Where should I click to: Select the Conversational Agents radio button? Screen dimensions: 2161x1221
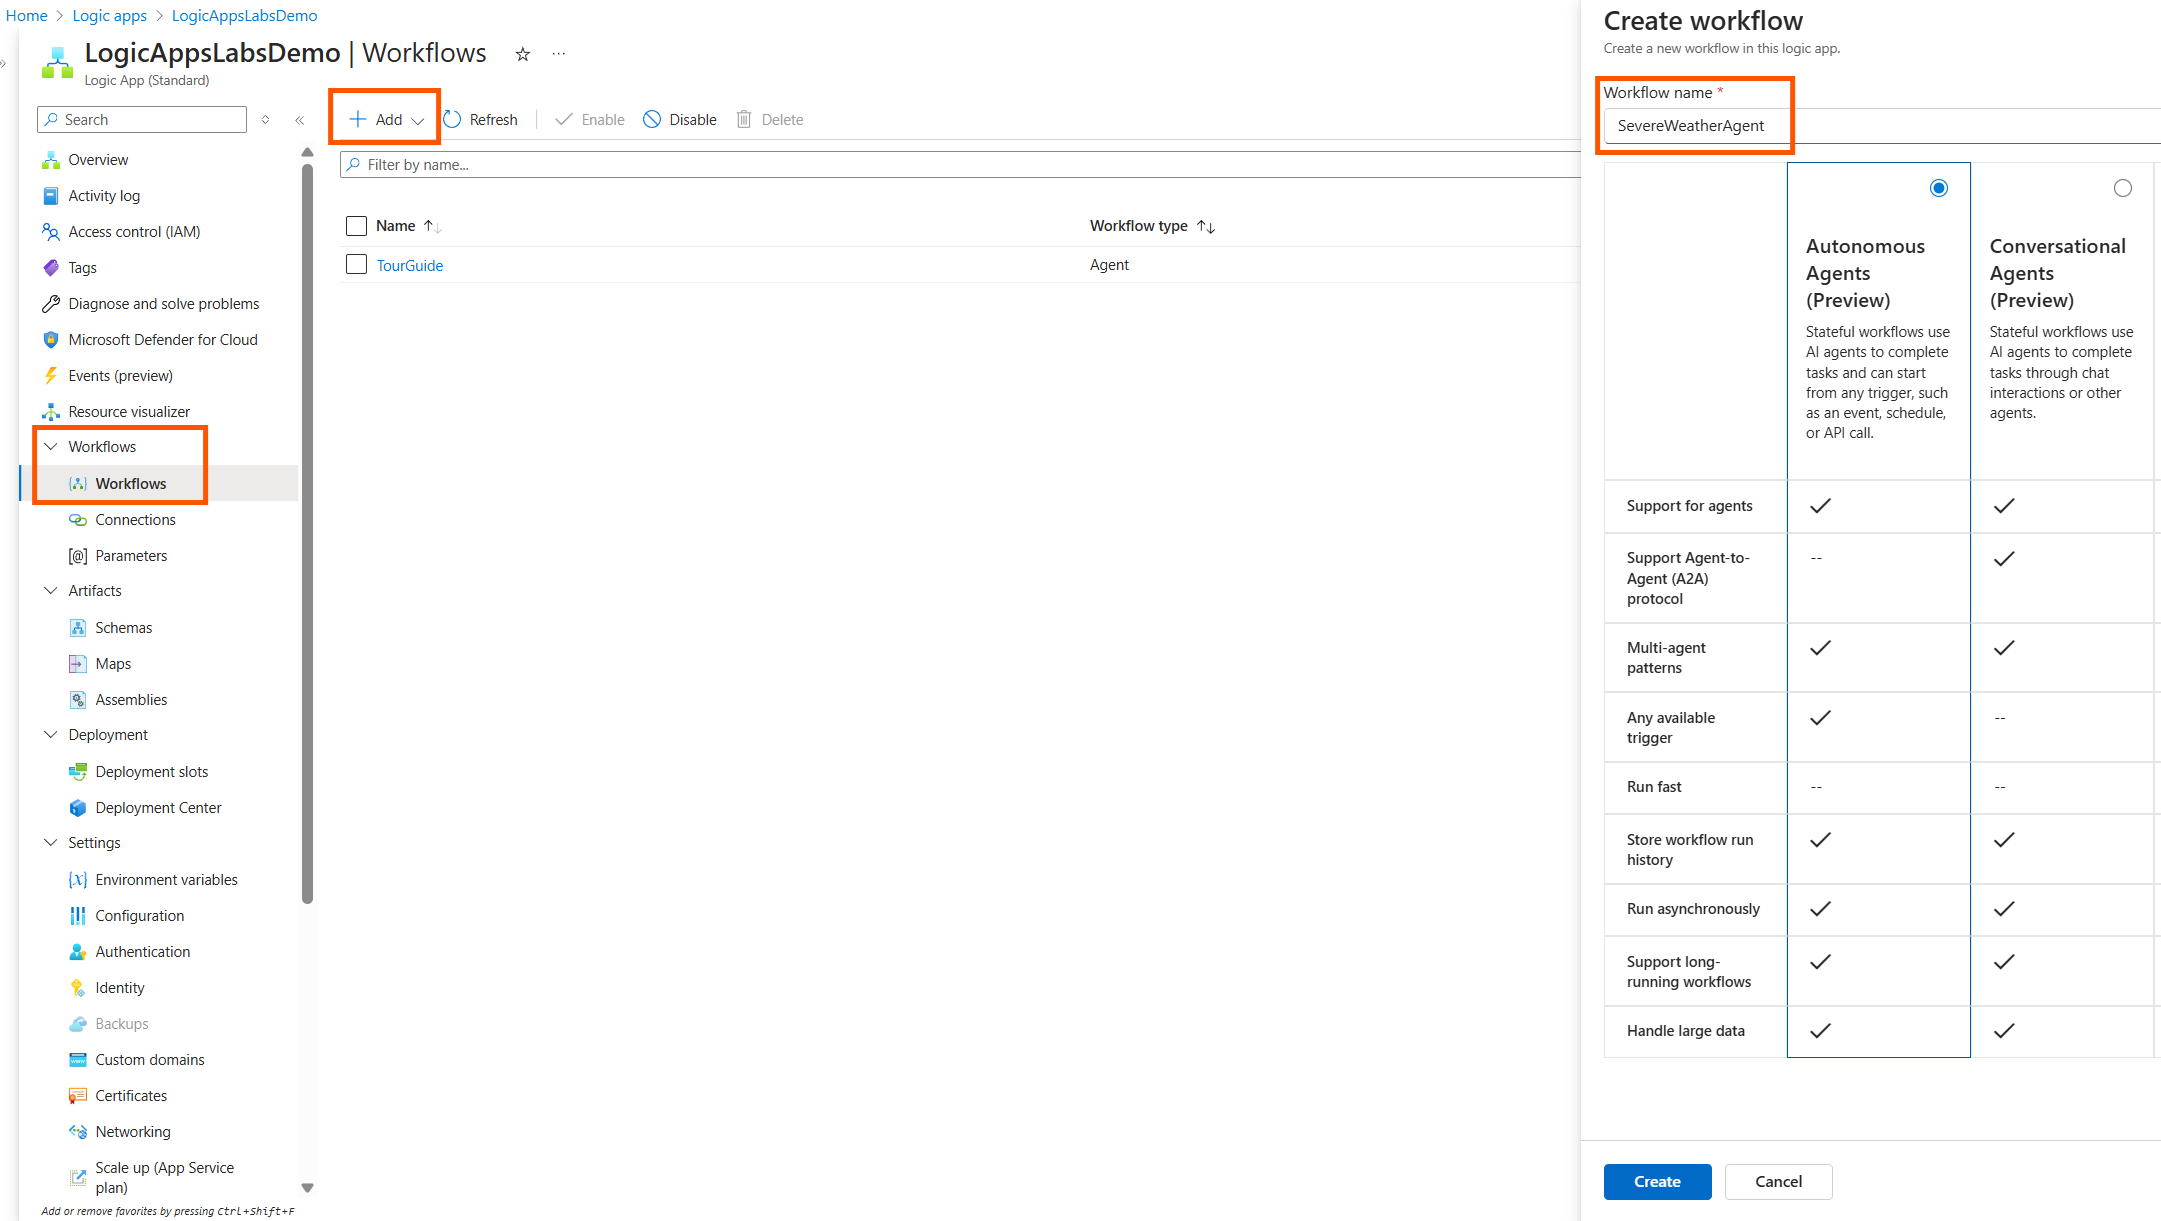[2123, 187]
